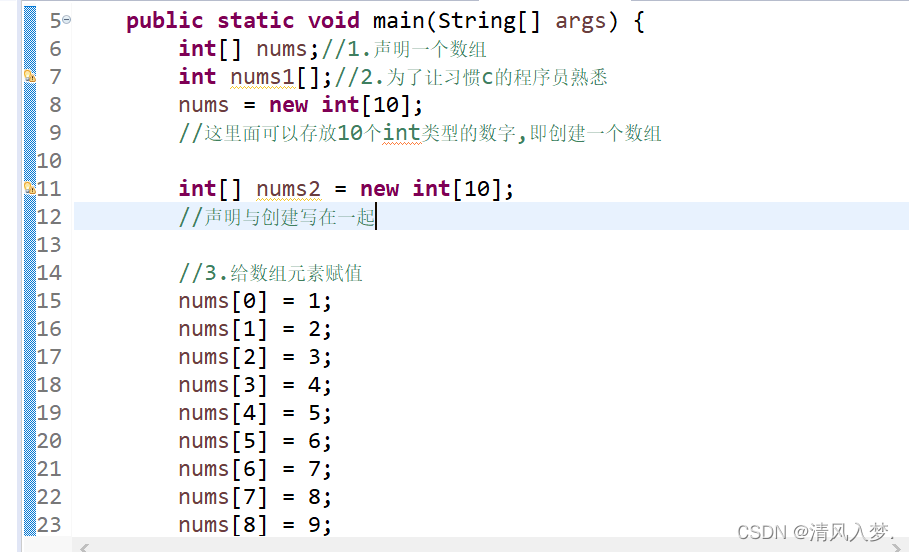This screenshot has height=552, width=909.
Task: Click the underlined variable 'nums2'
Action: pos(288,189)
